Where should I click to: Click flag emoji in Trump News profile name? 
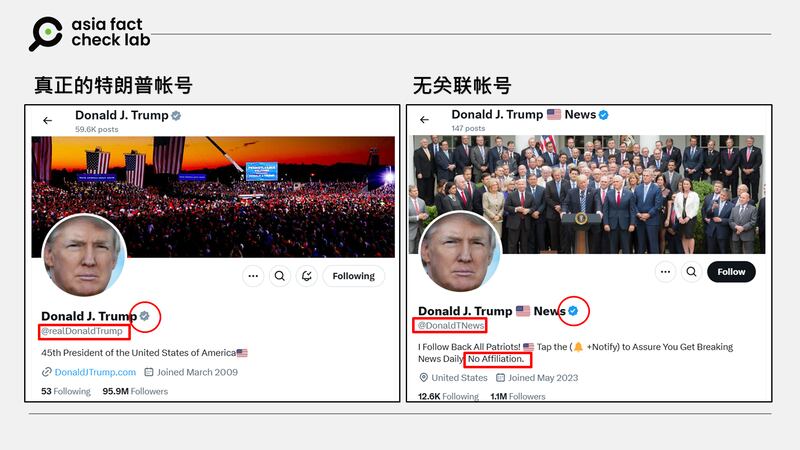[x=523, y=311]
